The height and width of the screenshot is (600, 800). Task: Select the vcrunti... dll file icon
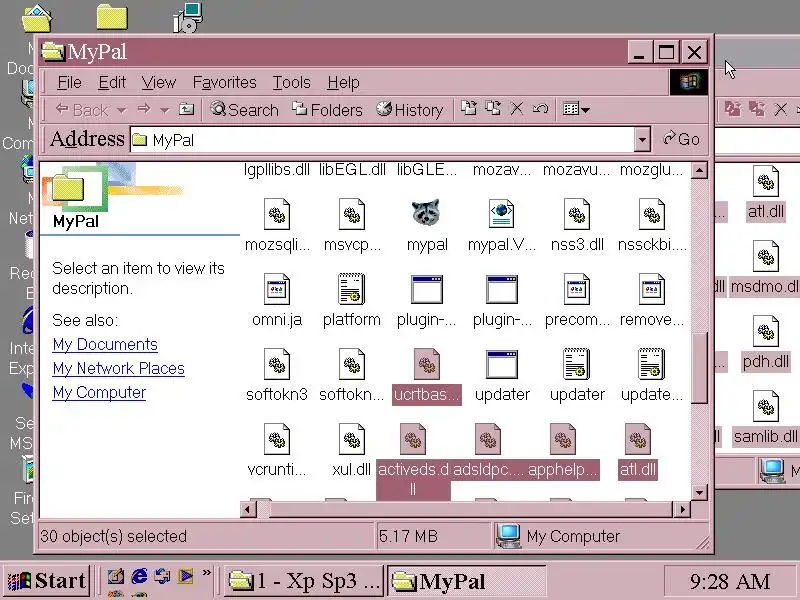pos(277,439)
